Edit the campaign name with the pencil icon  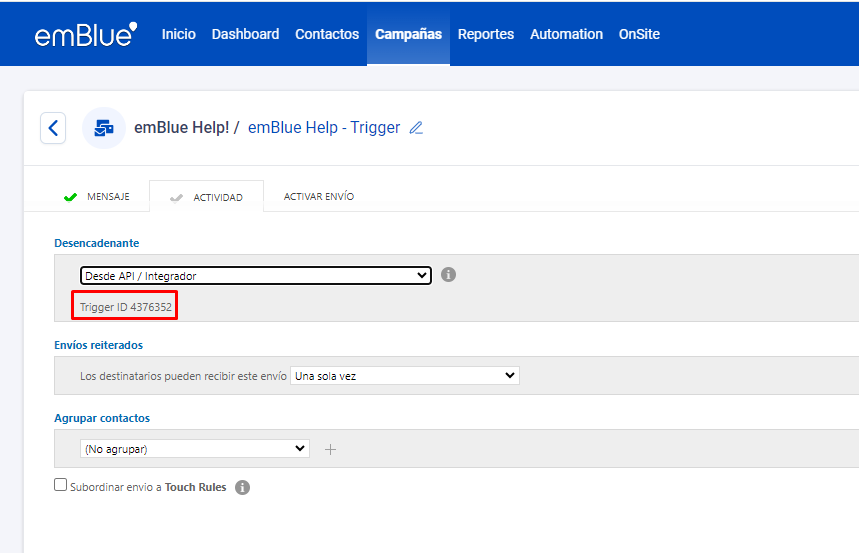416,128
